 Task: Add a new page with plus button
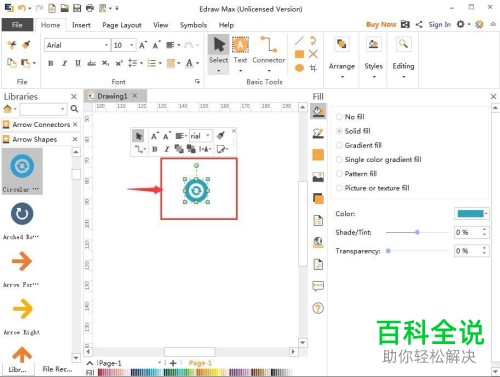pyautogui.click(x=173, y=363)
